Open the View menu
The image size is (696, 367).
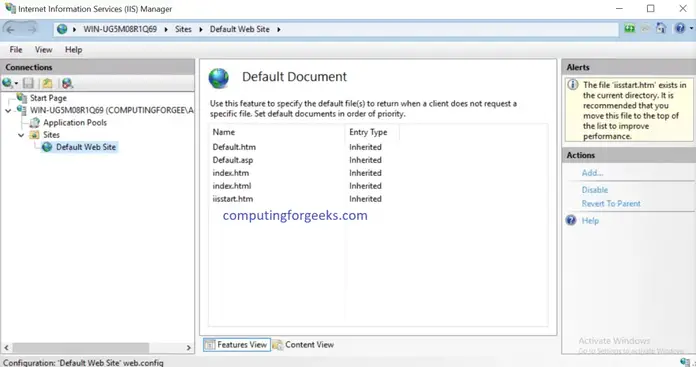click(44, 50)
